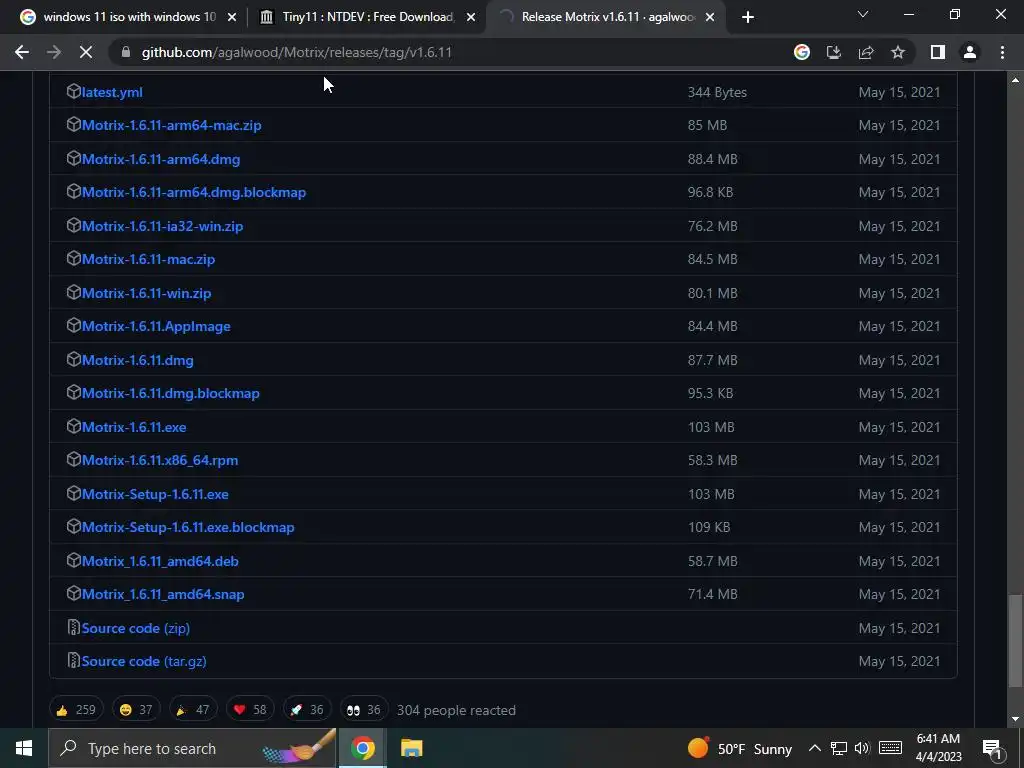
Task: Download Motrix-Setup-1.6.11.exe installer
Action: 155,494
